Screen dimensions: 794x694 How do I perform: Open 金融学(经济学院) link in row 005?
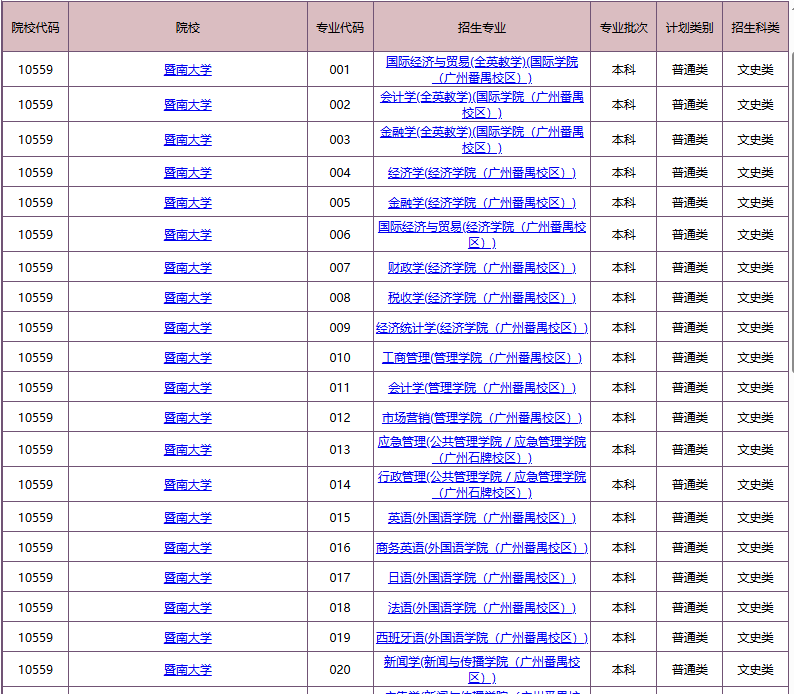pyautogui.click(x=482, y=203)
